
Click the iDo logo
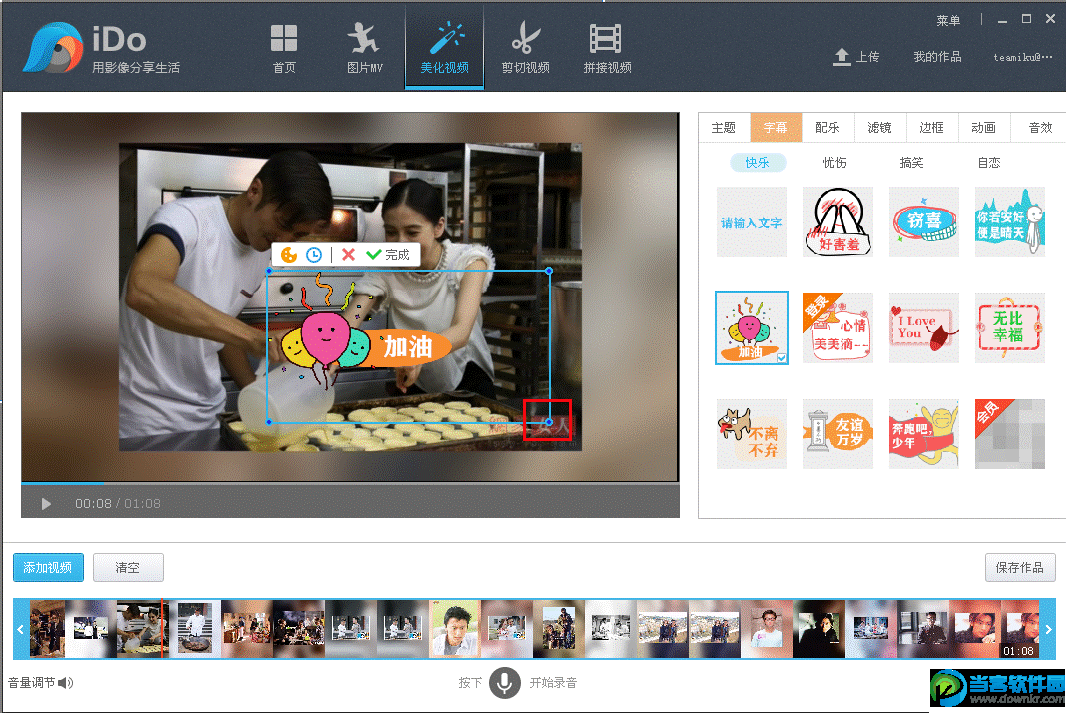click(101, 48)
